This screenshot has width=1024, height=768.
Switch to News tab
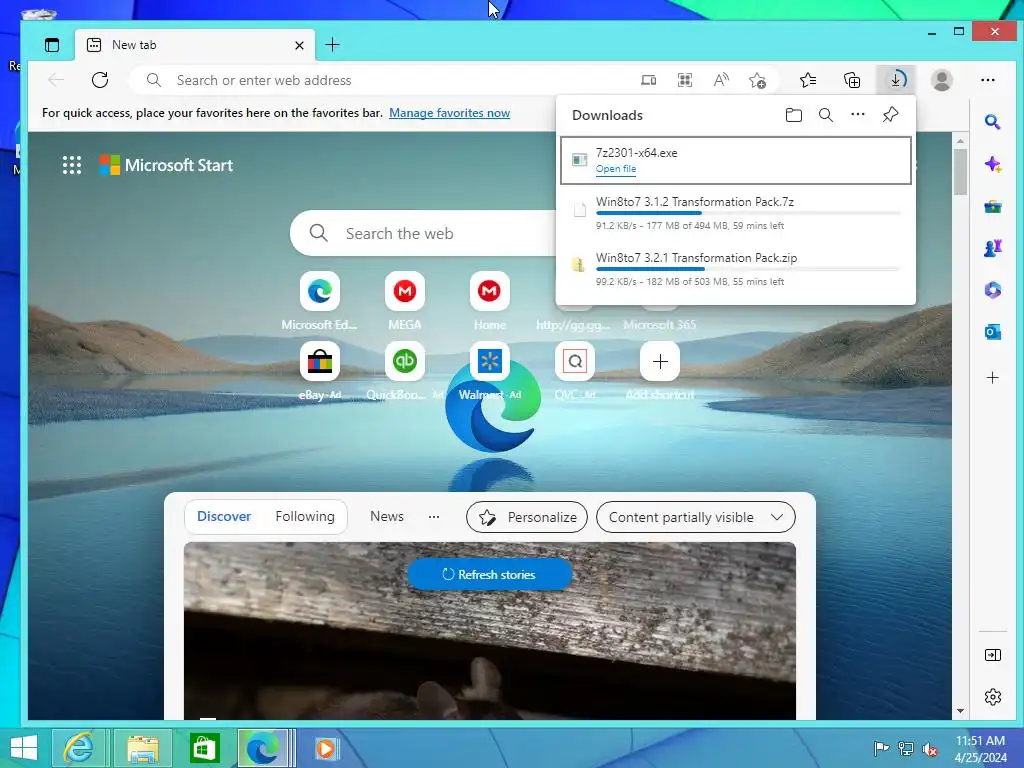(x=387, y=517)
